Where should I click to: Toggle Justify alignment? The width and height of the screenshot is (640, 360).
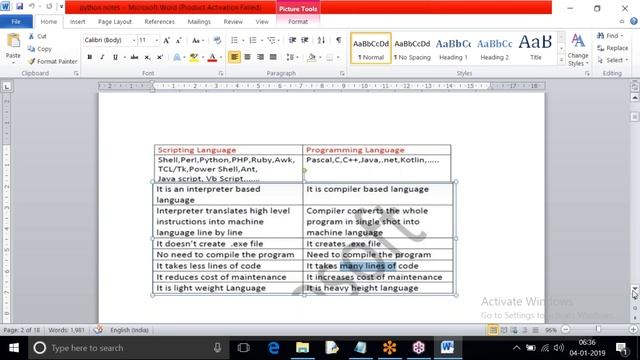pyautogui.click(x=273, y=57)
